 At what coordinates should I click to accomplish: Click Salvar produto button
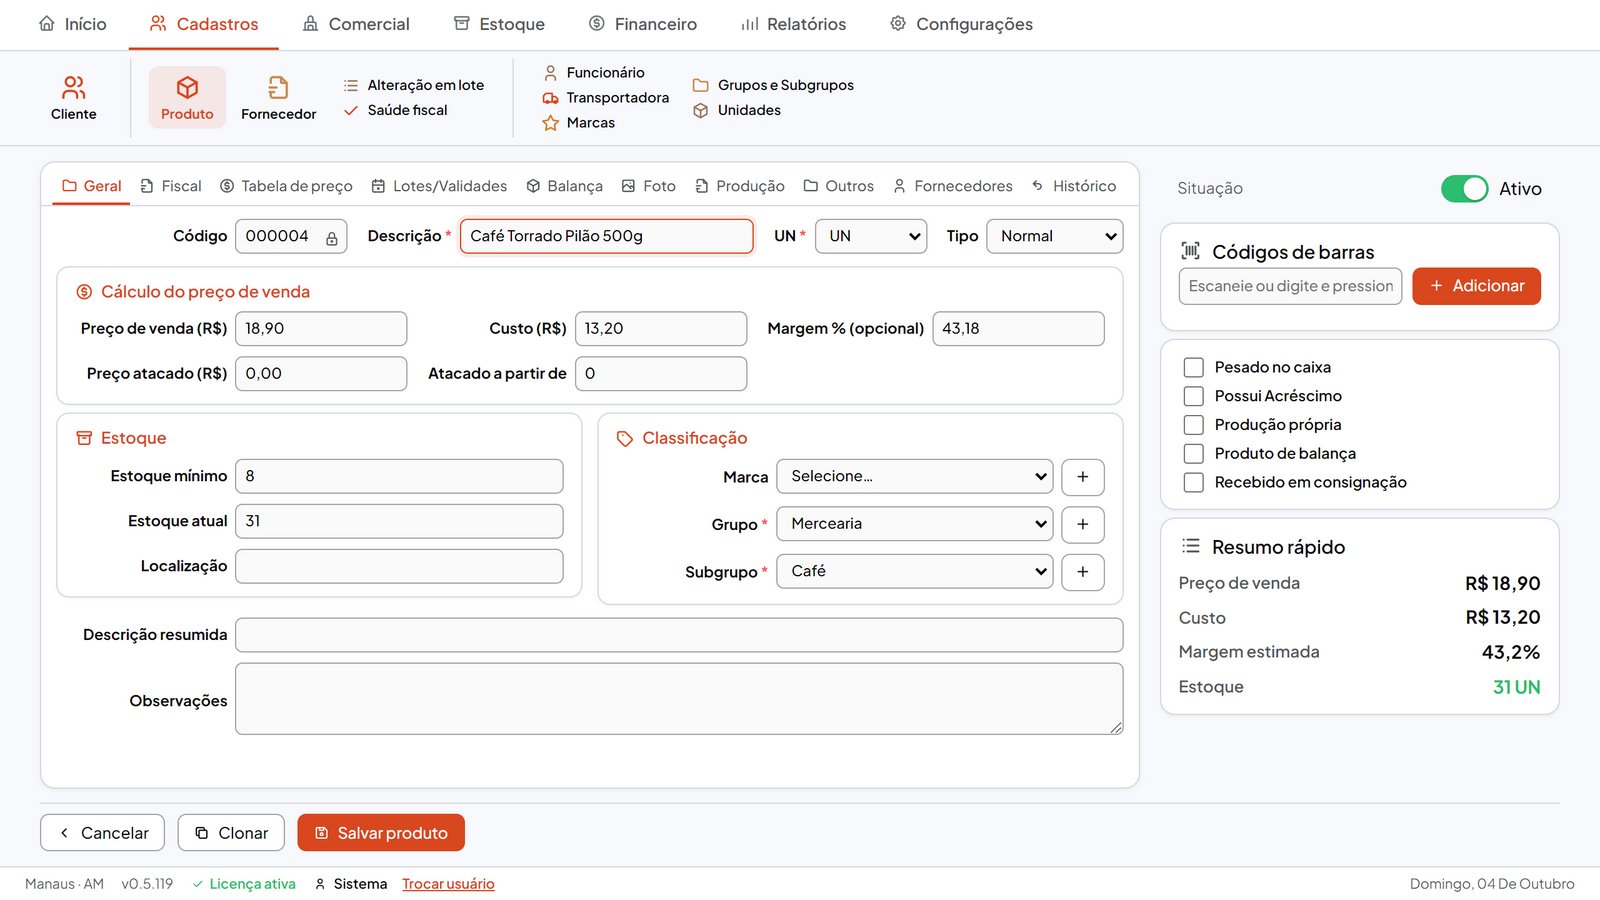coord(381,833)
